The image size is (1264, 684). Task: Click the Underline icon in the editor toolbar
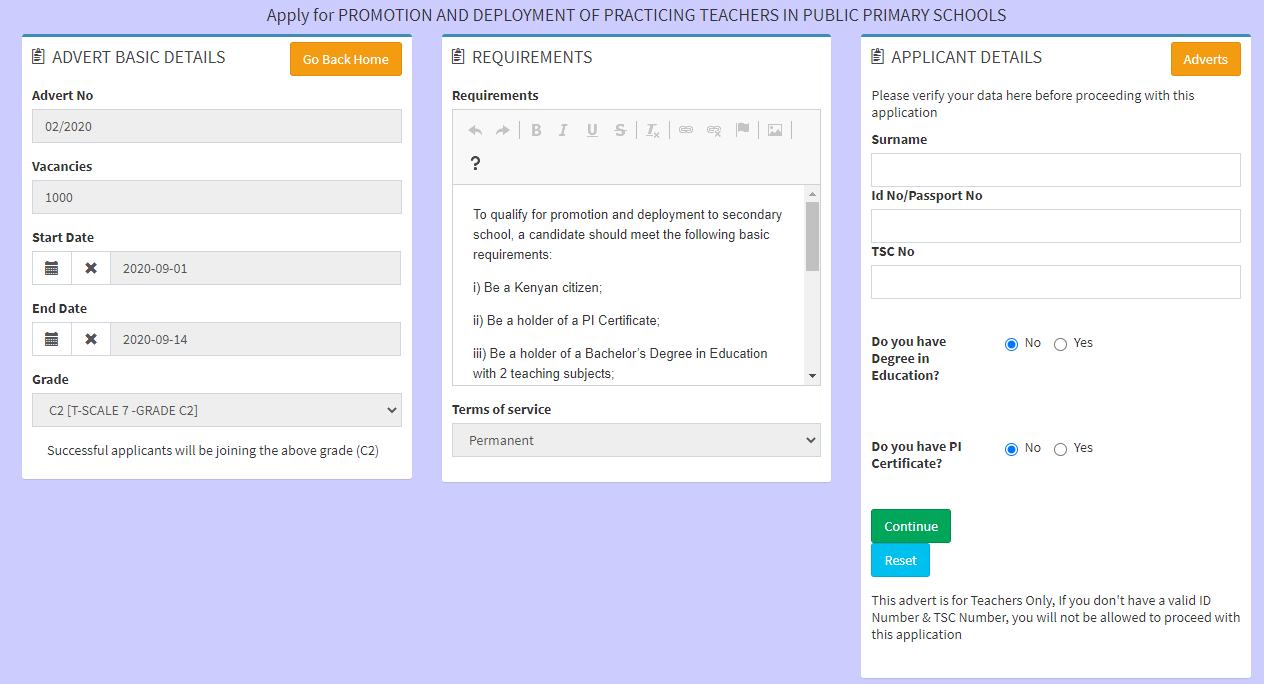coord(592,130)
